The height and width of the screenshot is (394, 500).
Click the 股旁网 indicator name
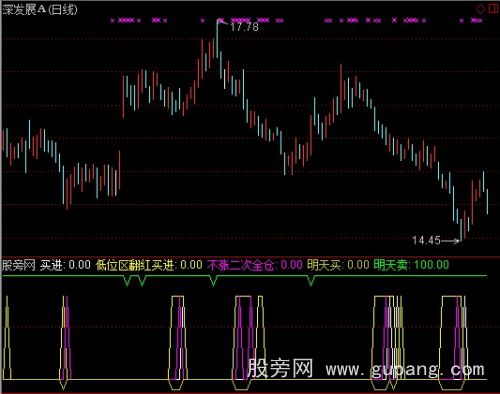19,265
